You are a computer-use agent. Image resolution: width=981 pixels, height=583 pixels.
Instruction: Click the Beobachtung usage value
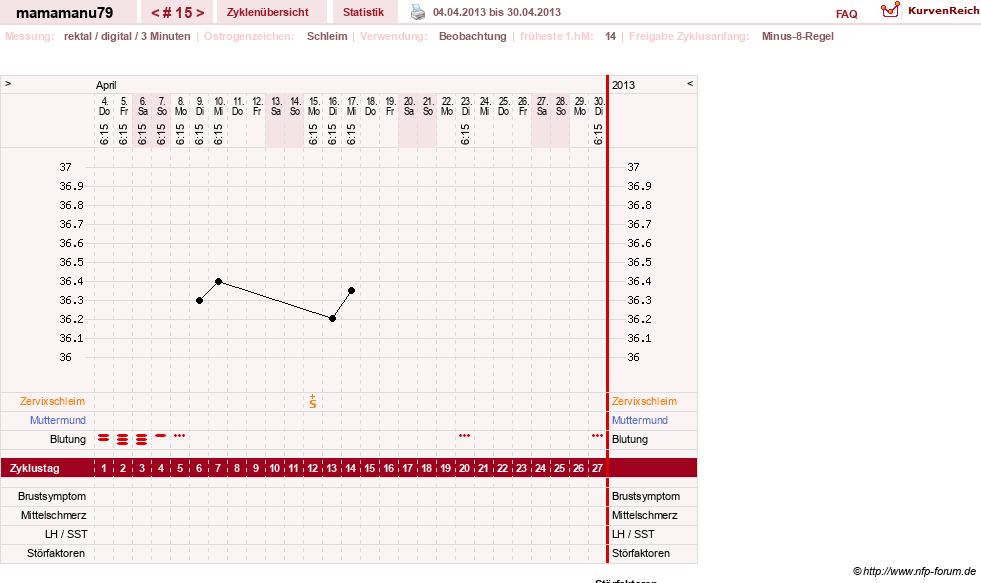coord(472,36)
